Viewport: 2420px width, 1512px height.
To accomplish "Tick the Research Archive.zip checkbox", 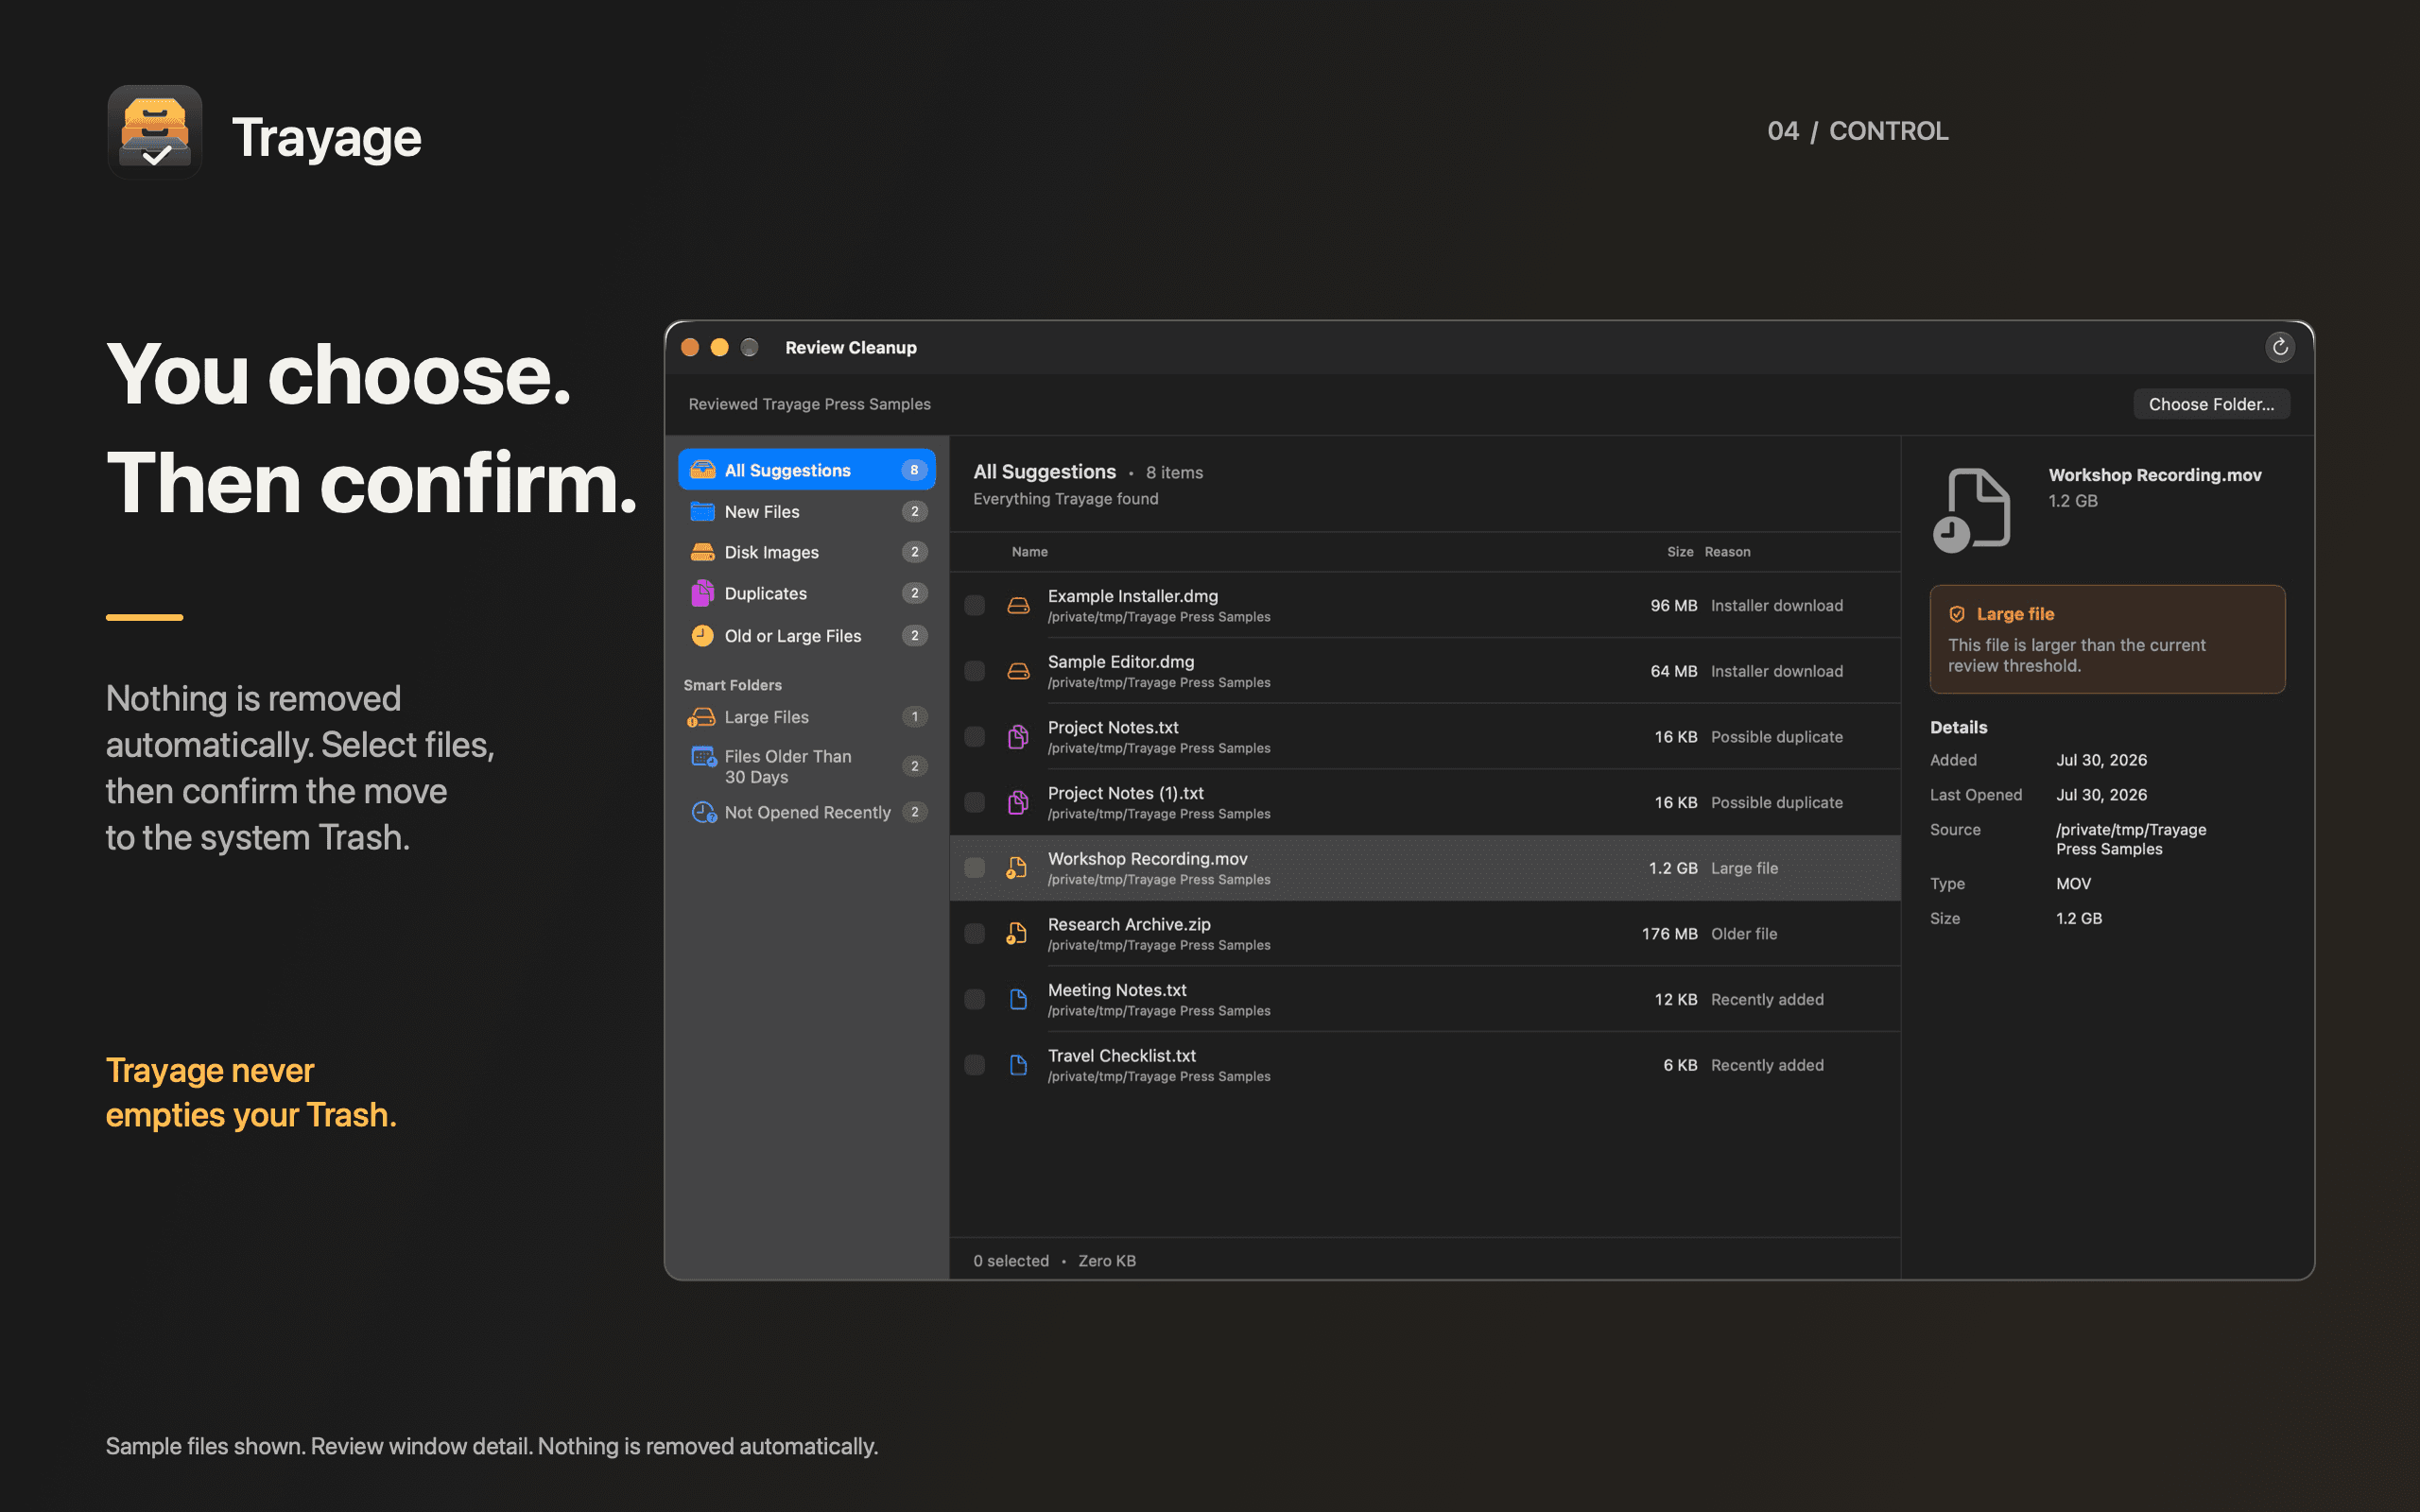I will [974, 934].
